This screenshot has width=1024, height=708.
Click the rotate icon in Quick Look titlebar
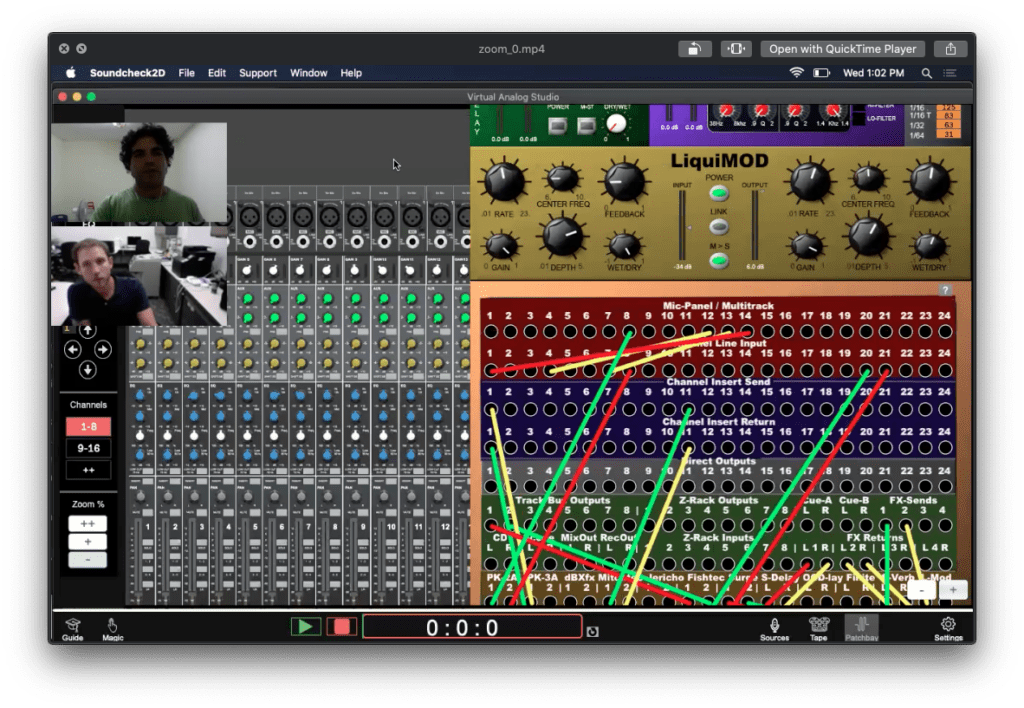pyautogui.click(x=694, y=49)
